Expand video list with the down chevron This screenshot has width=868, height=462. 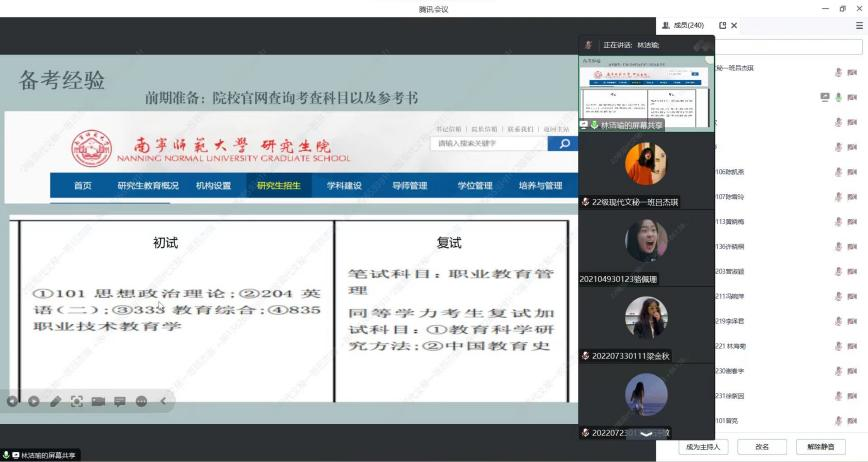pos(646,433)
